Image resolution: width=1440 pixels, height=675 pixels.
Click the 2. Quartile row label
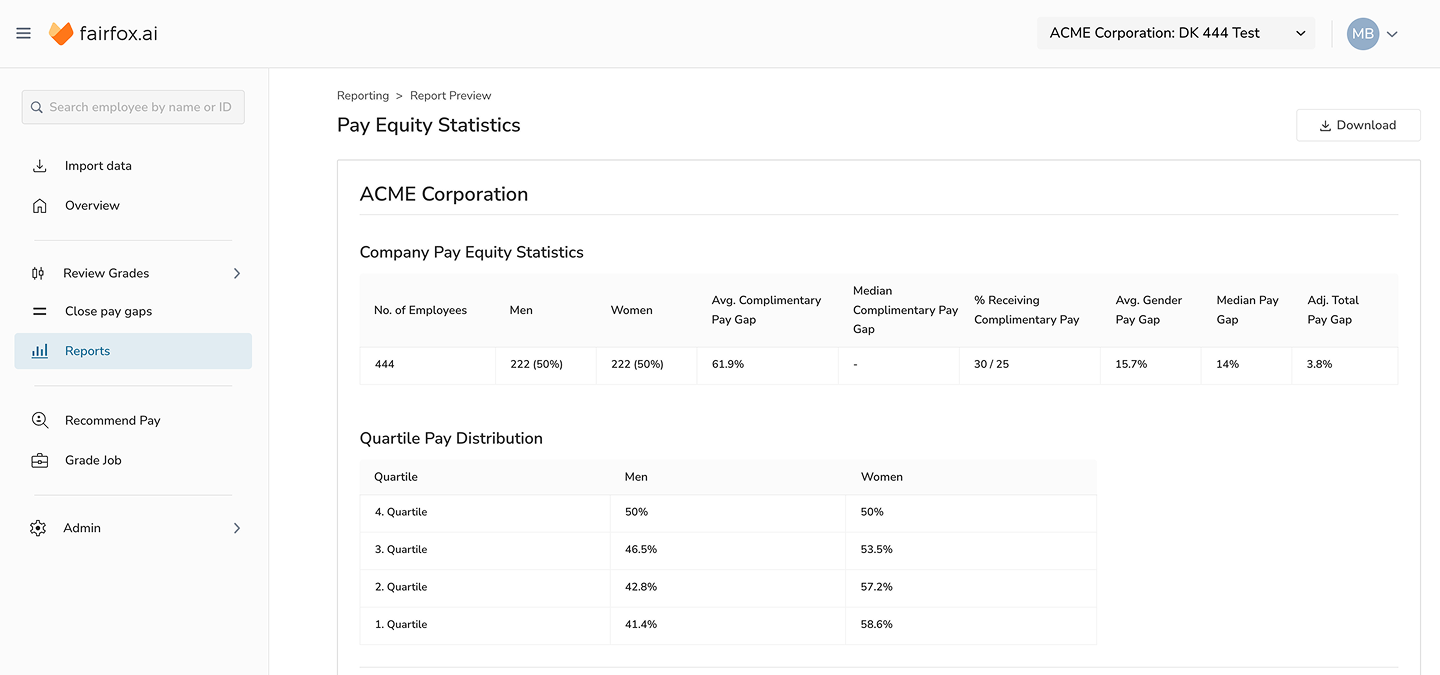pyautogui.click(x=401, y=587)
